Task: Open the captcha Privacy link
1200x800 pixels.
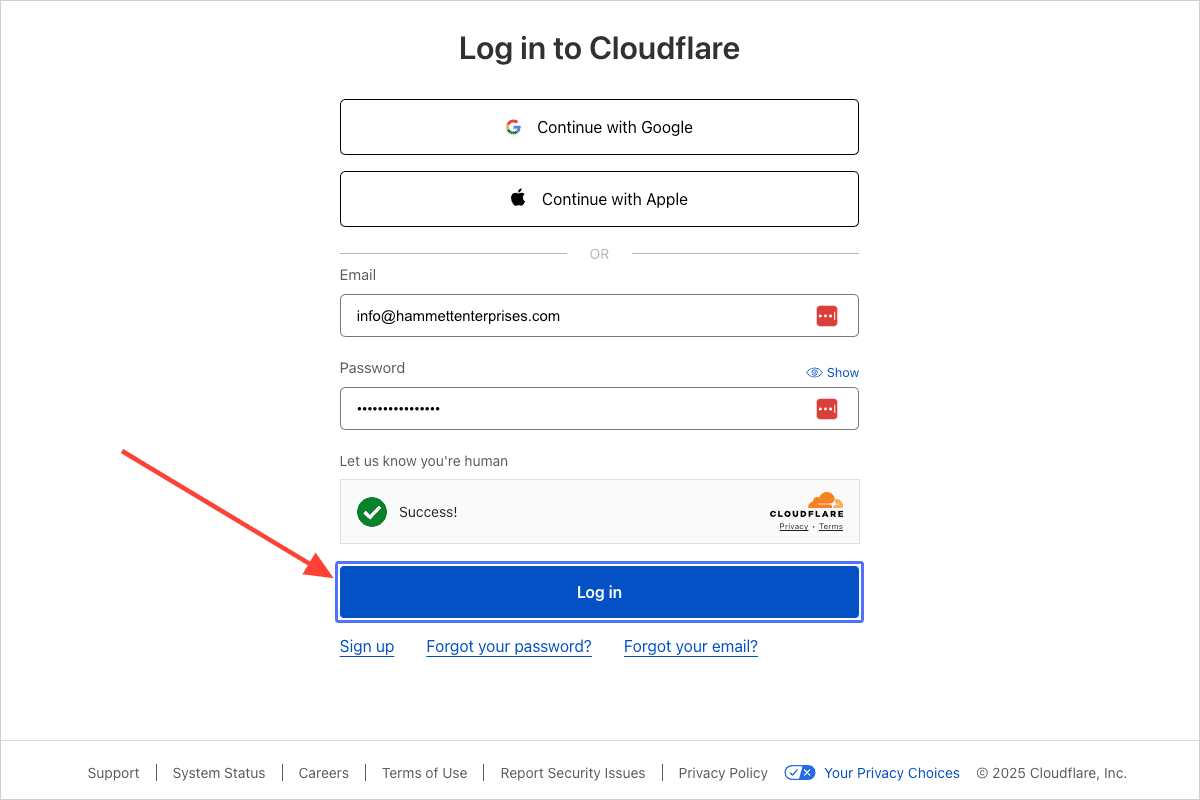Action: coord(794,527)
